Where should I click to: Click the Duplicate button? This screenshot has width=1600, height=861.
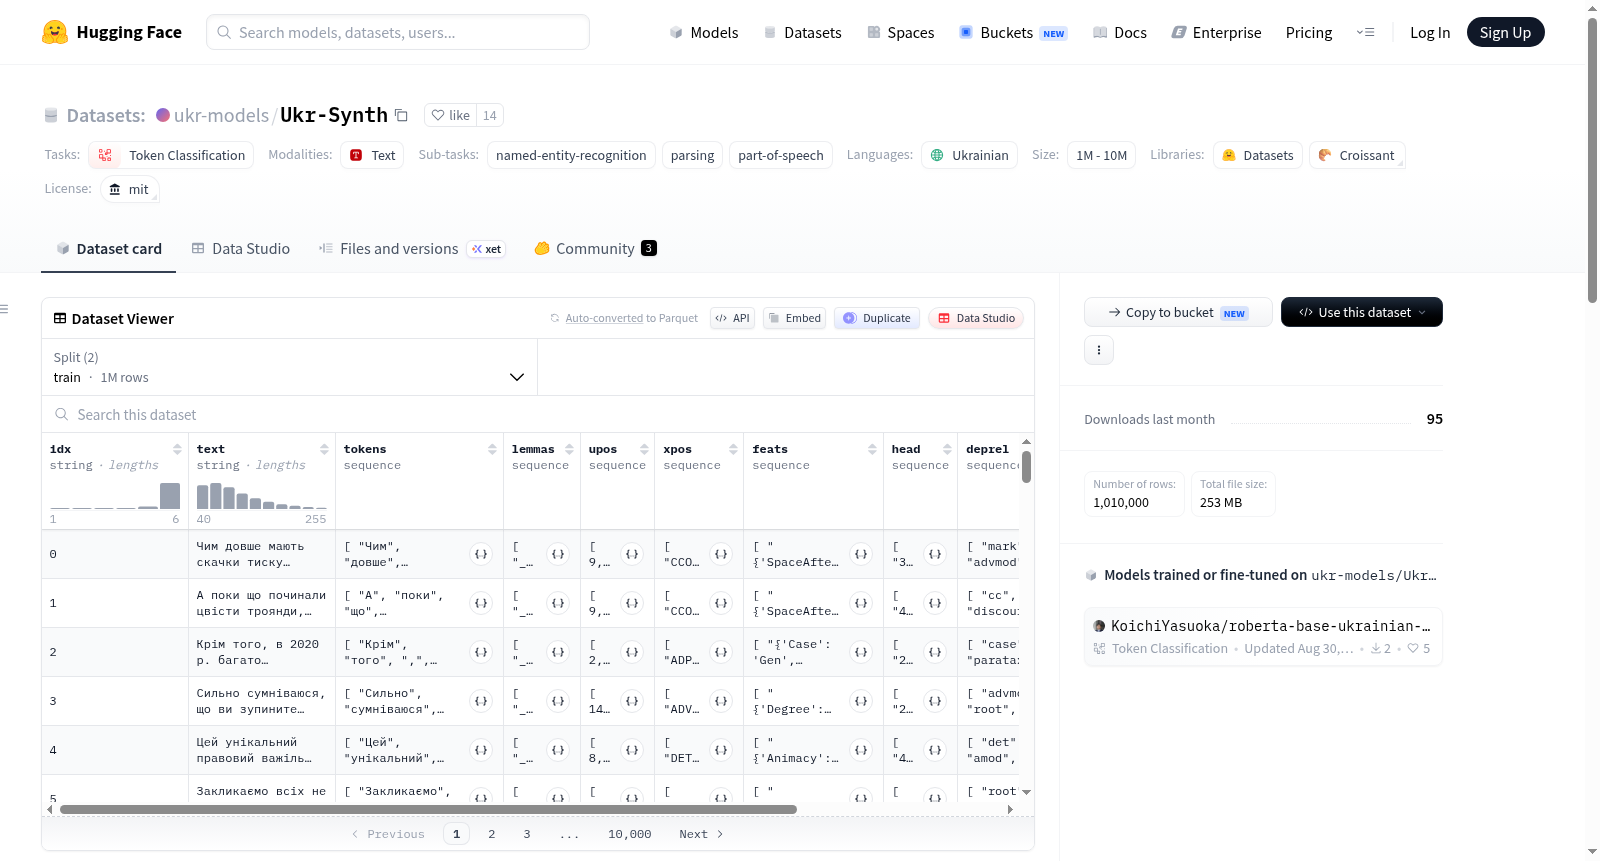877,318
